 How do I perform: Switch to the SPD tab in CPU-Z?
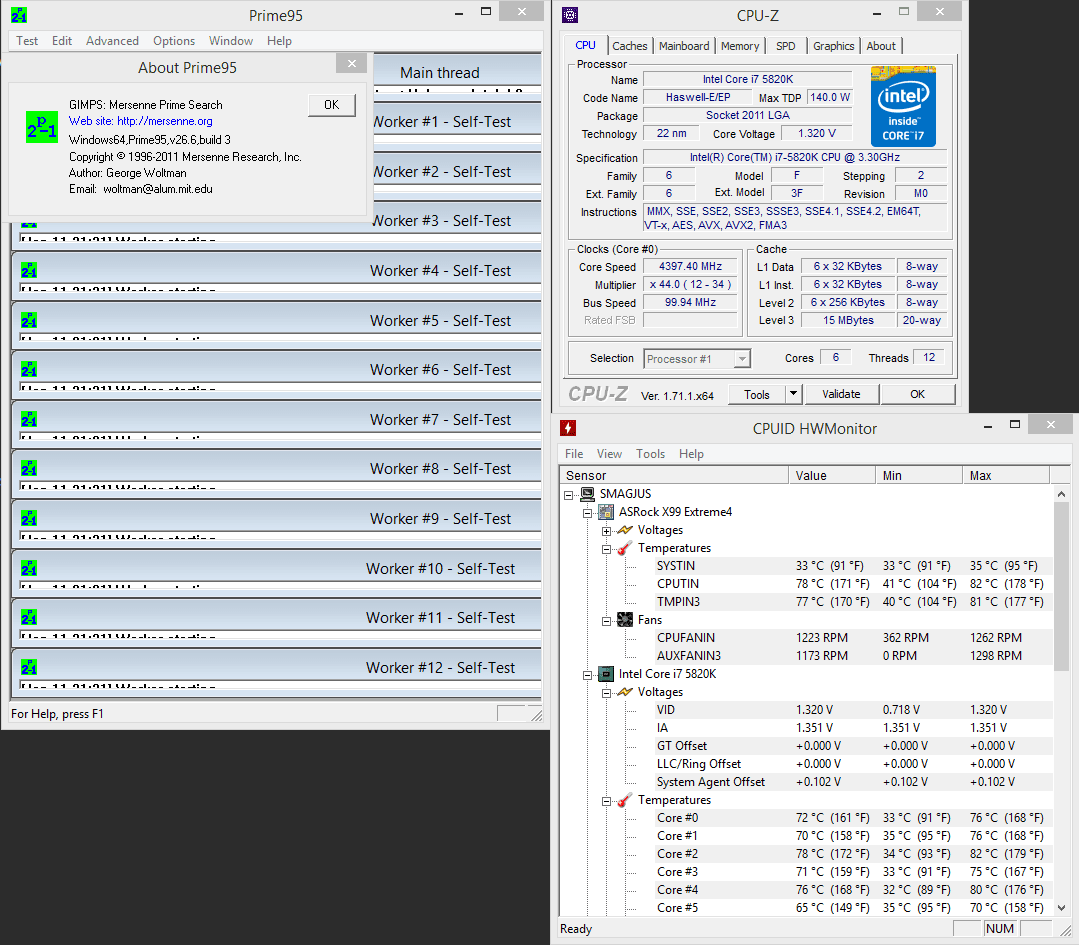(x=785, y=46)
